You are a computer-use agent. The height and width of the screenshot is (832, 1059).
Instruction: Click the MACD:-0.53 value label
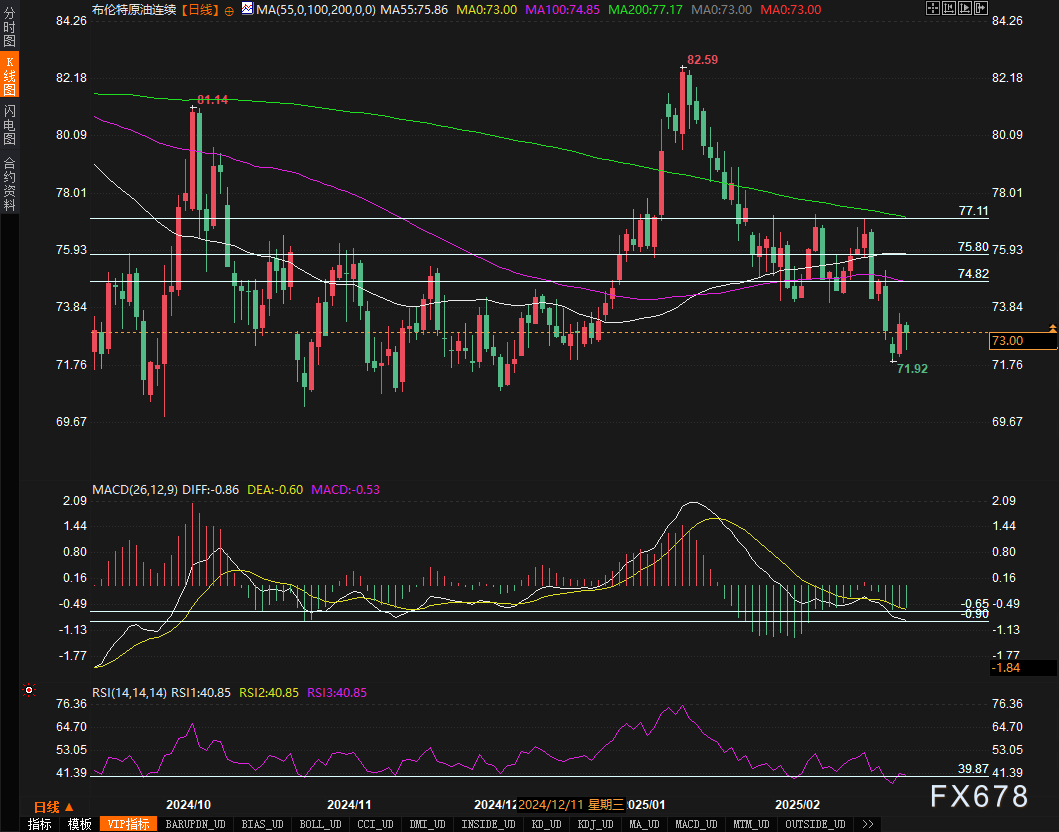[345, 490]
